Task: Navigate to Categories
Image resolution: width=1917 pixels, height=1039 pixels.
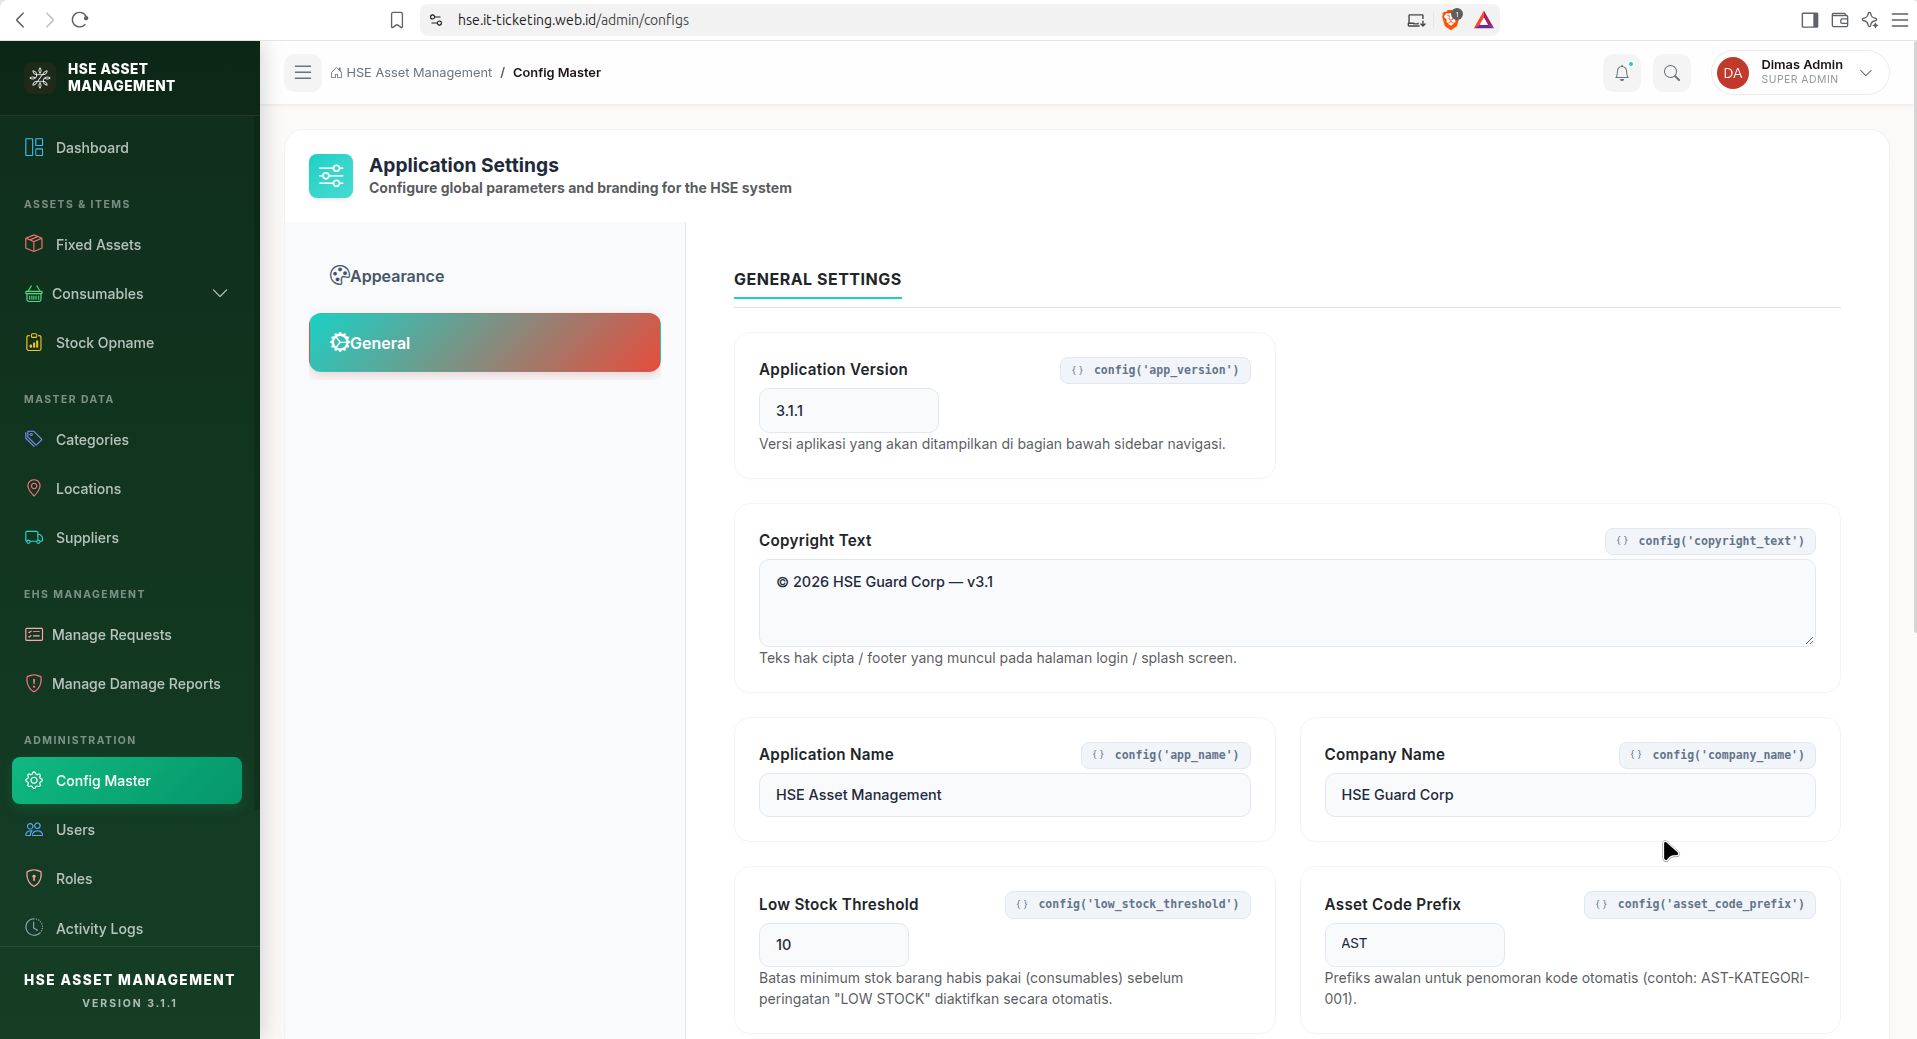Action: 127,440
